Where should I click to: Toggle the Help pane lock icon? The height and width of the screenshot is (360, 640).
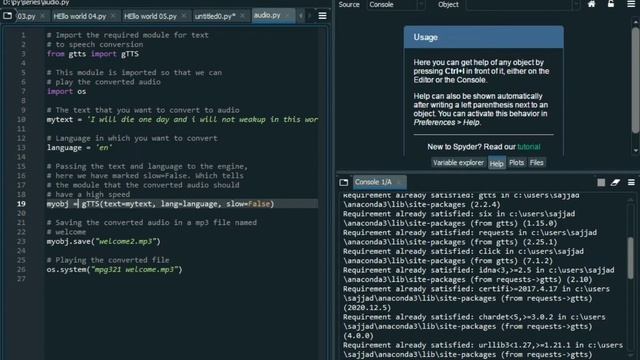click(x=611, y=4)
